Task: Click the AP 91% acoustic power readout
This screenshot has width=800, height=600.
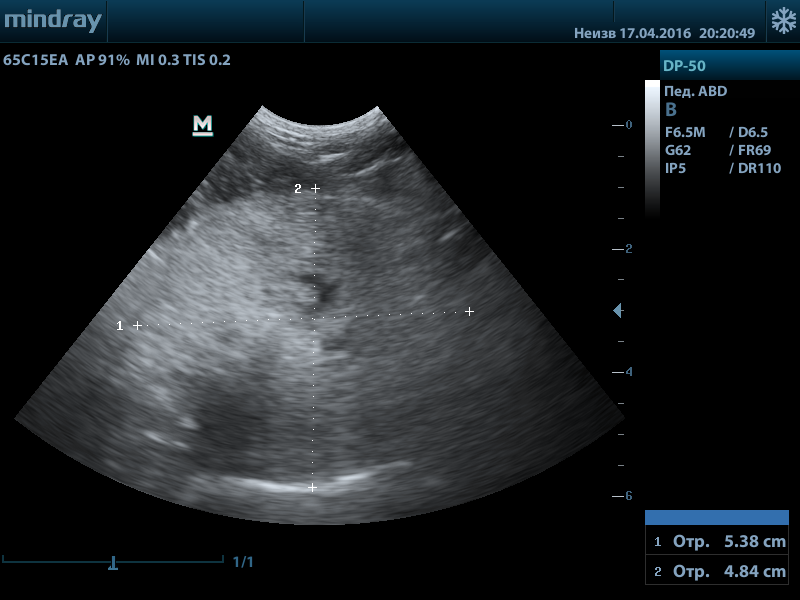Action: coord(102,60)
